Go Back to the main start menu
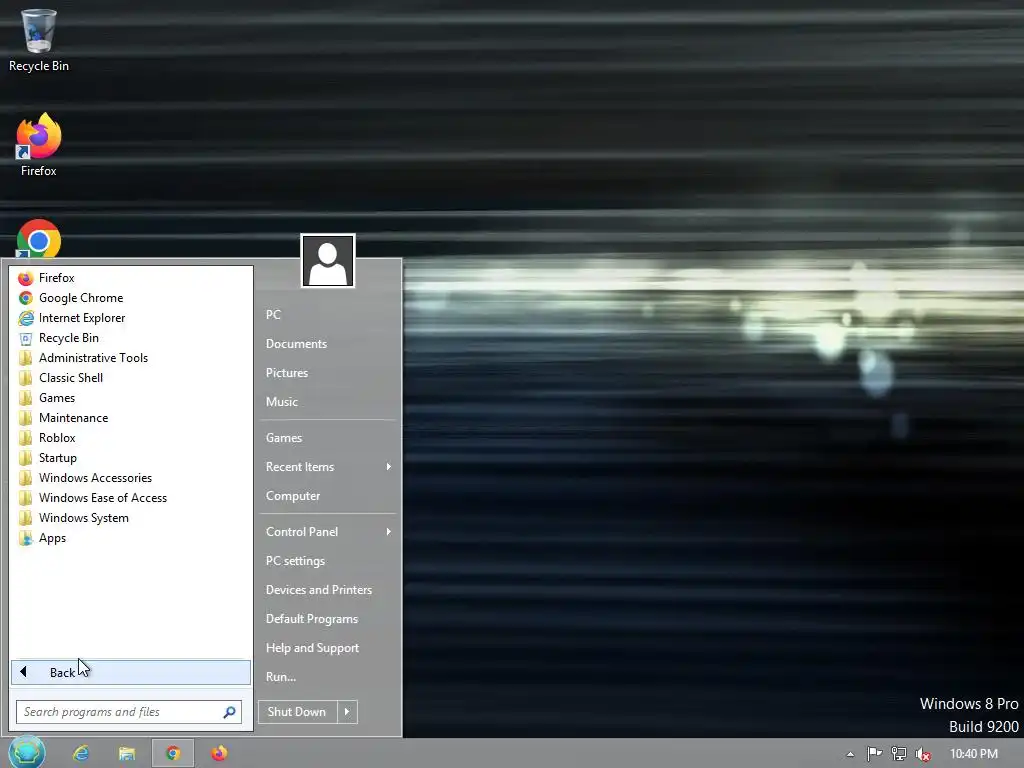 (131, 673)
